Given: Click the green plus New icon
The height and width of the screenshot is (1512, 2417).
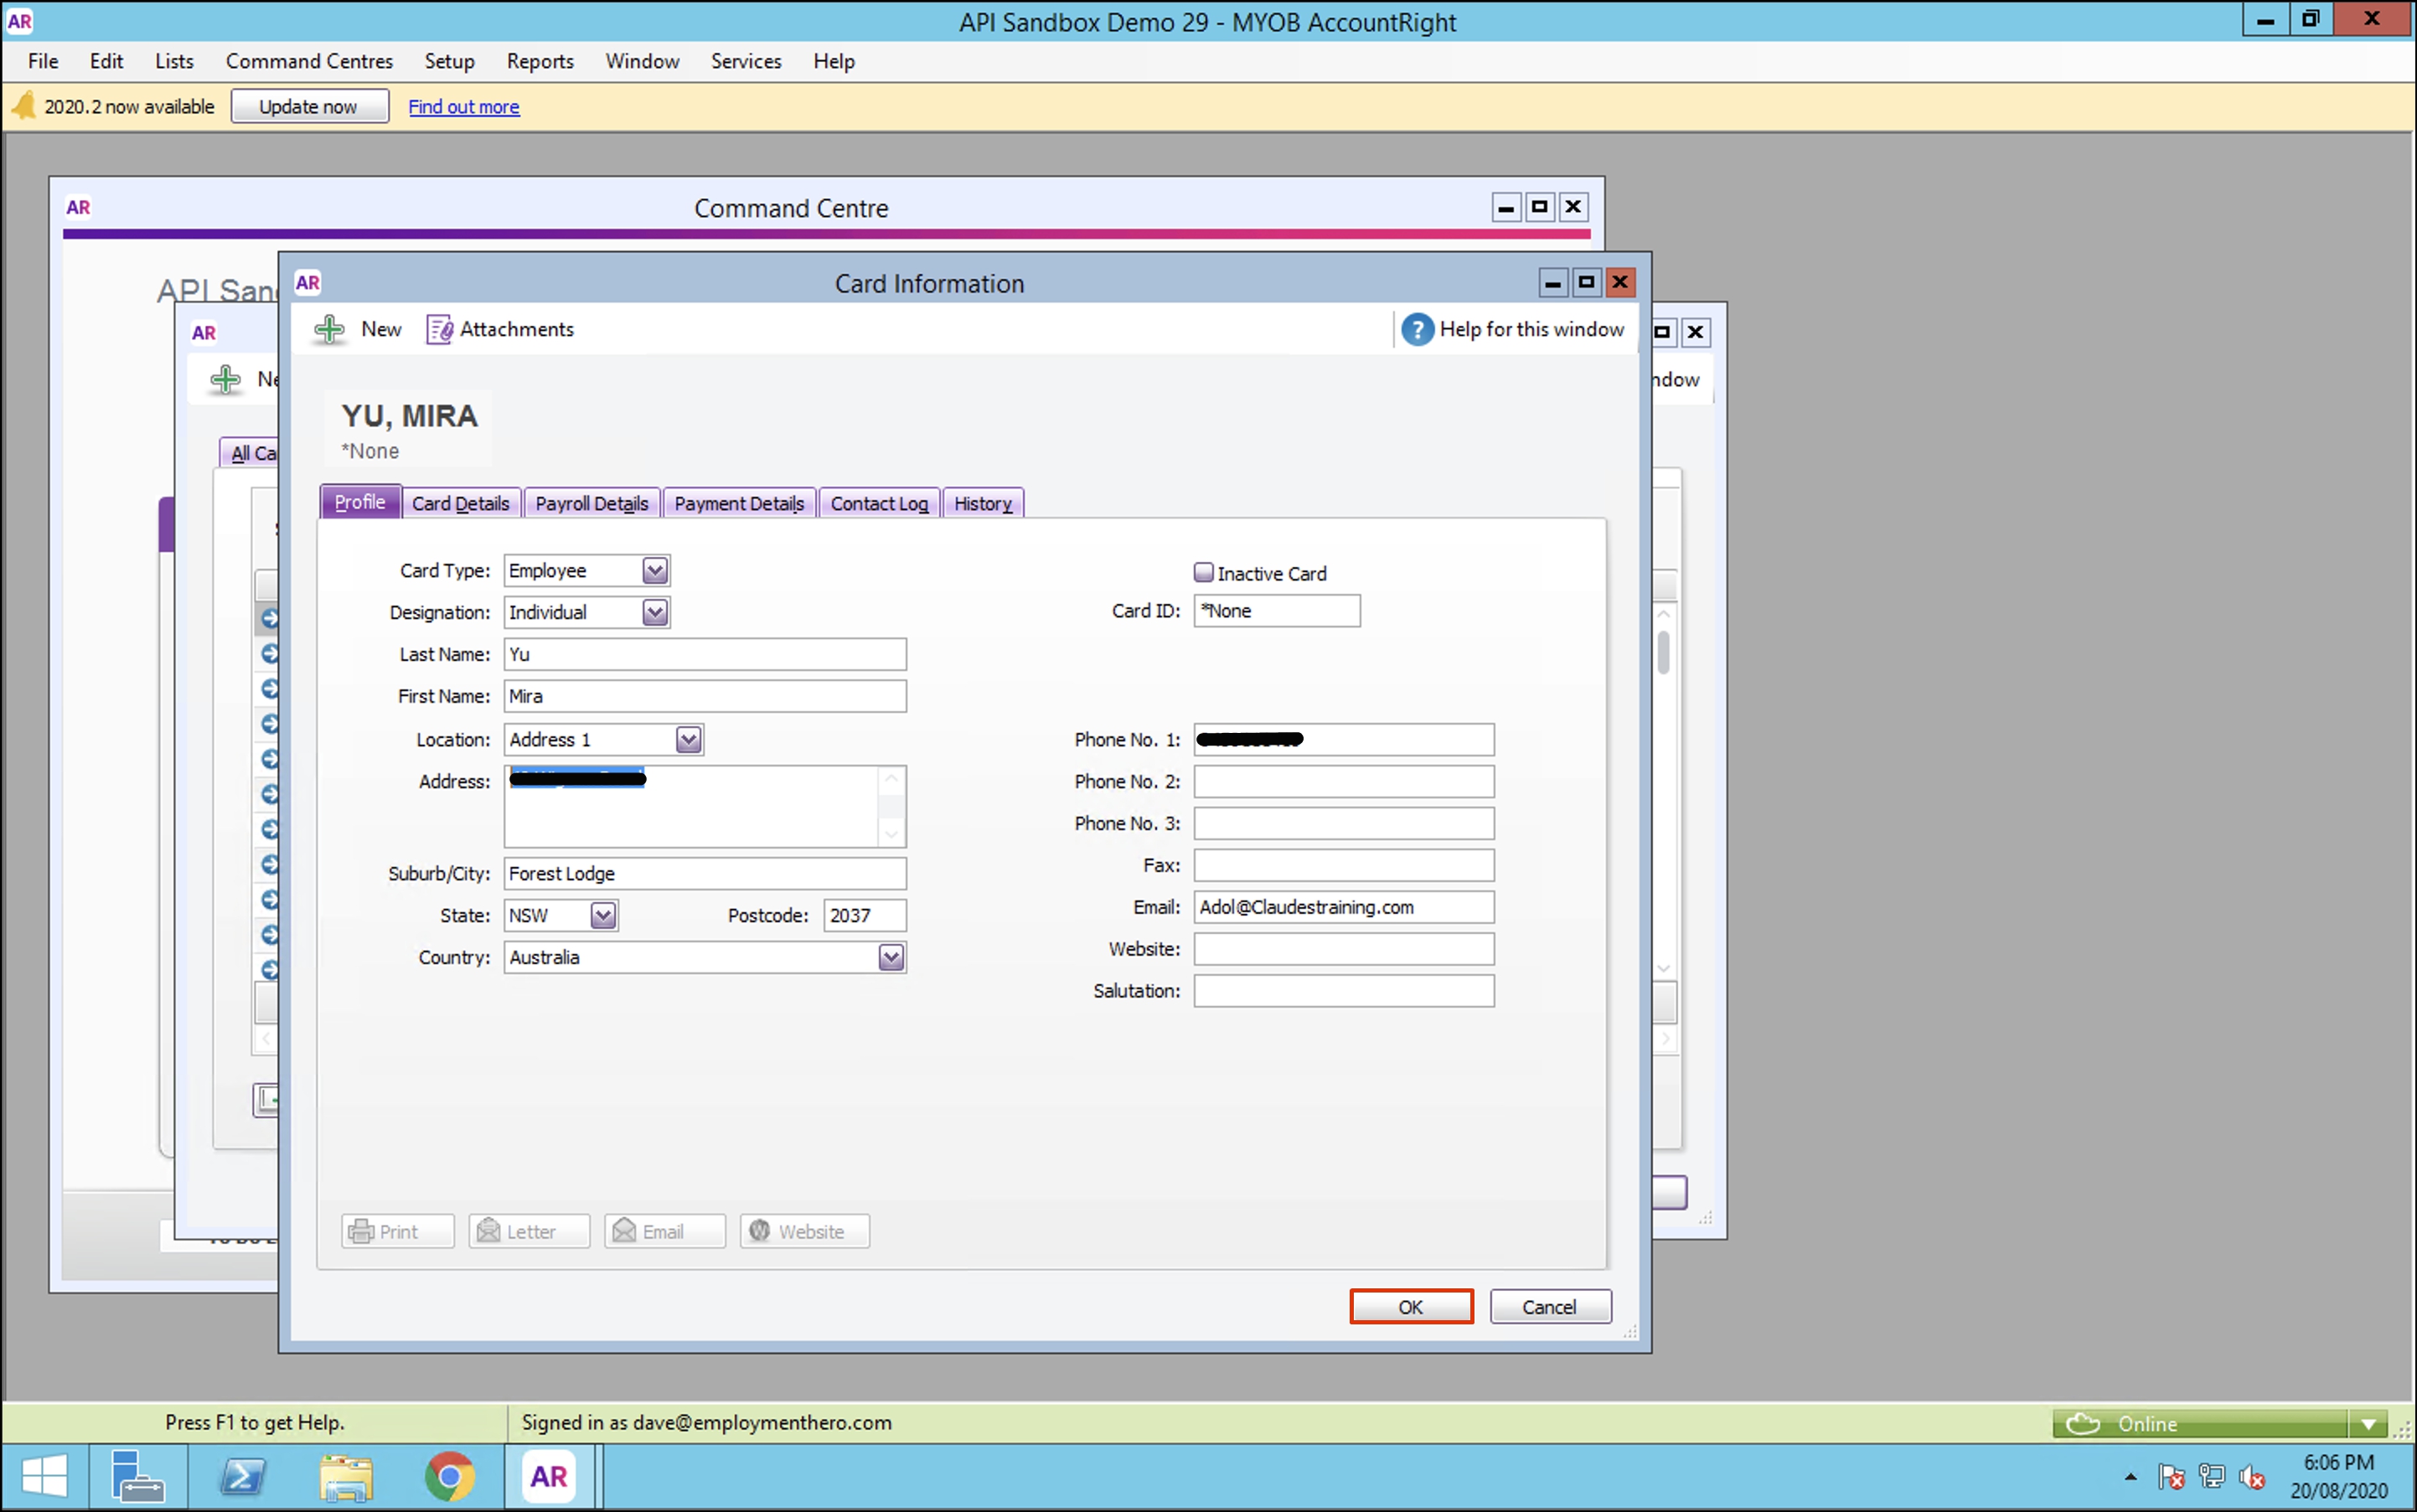Looking at the screenshot, I should point(329,329).
